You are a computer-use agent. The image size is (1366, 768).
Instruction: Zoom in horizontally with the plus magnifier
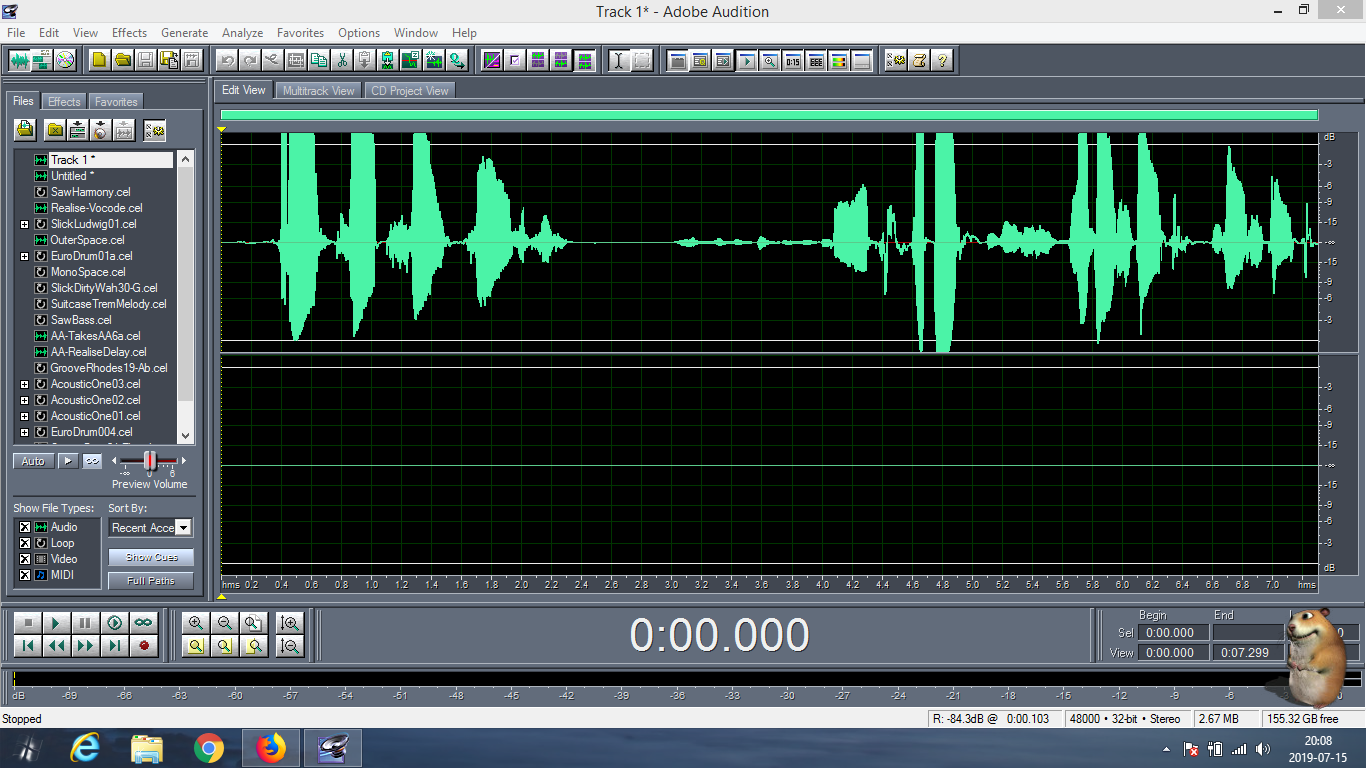click(196, 623)
